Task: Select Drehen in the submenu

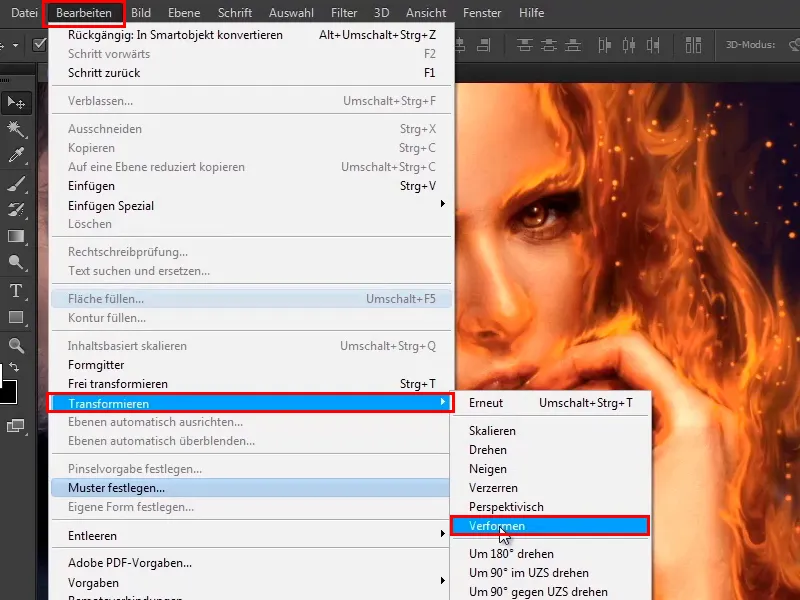Action: pyautogui.click(x=550, y=449)
